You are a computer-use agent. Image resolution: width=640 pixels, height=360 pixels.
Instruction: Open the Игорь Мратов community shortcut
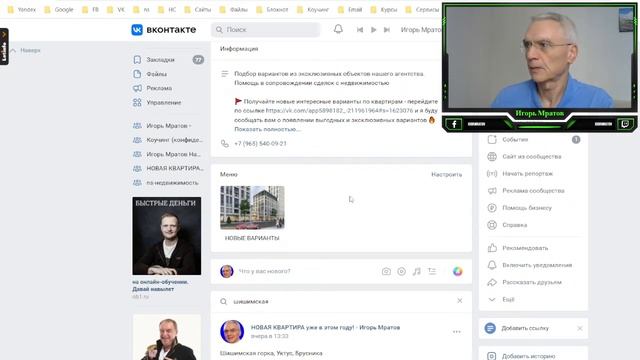pos(168,126)
